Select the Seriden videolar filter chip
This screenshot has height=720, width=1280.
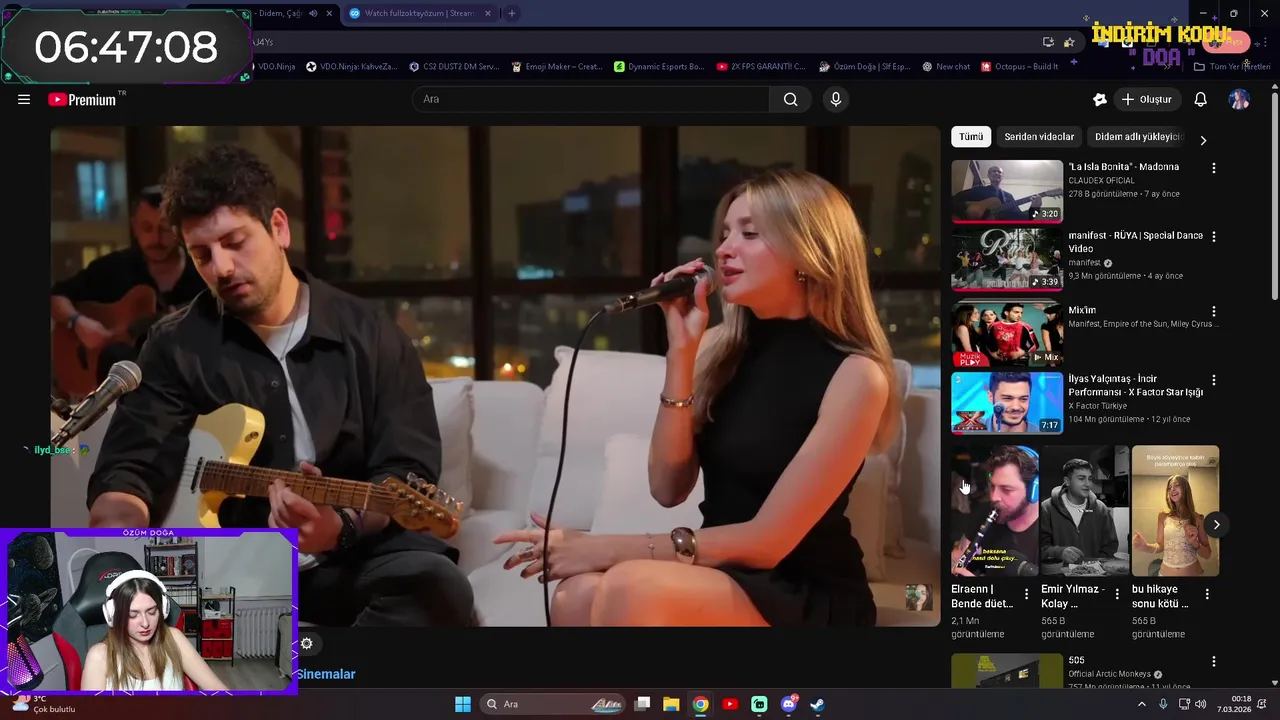pyautogui.click(x=1039, y=137)
